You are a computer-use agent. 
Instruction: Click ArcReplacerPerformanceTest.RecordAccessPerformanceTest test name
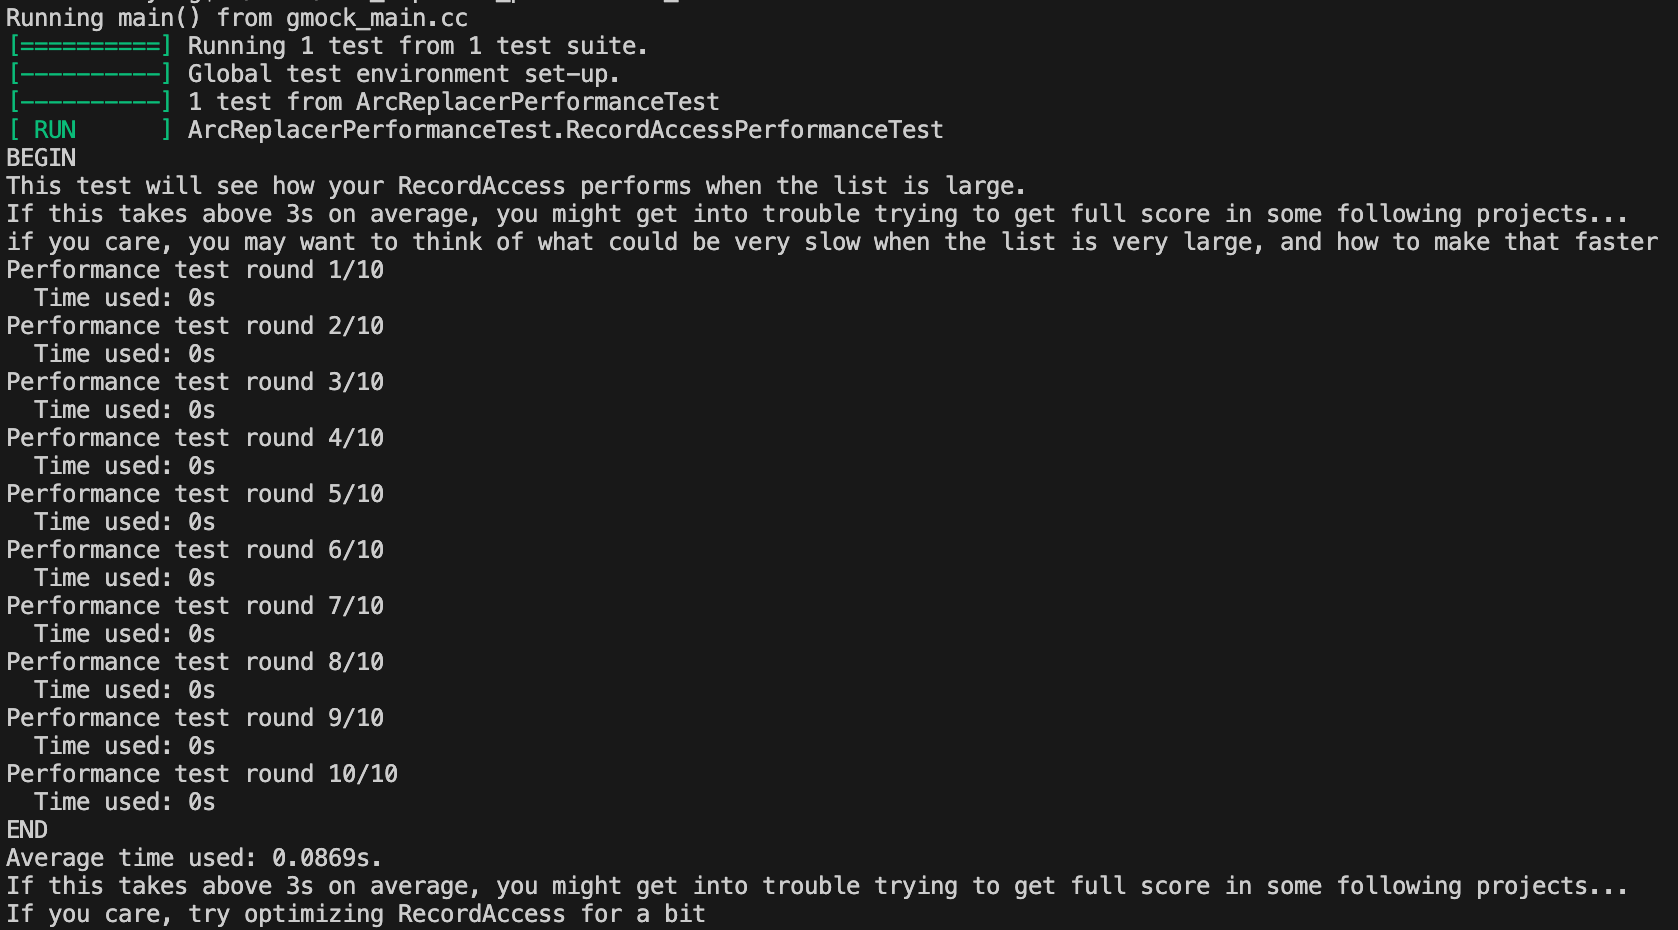click(565, 130)
